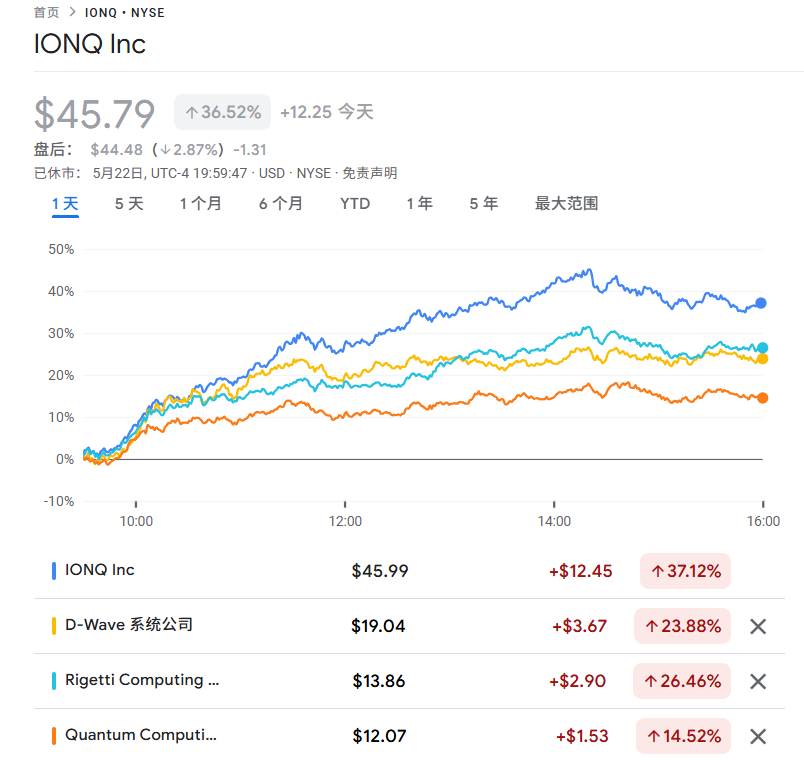Viewport: 804px width, 760px height.
Task: Click the cyan endpoint dot on the chart line
Action: coord(762,347)
